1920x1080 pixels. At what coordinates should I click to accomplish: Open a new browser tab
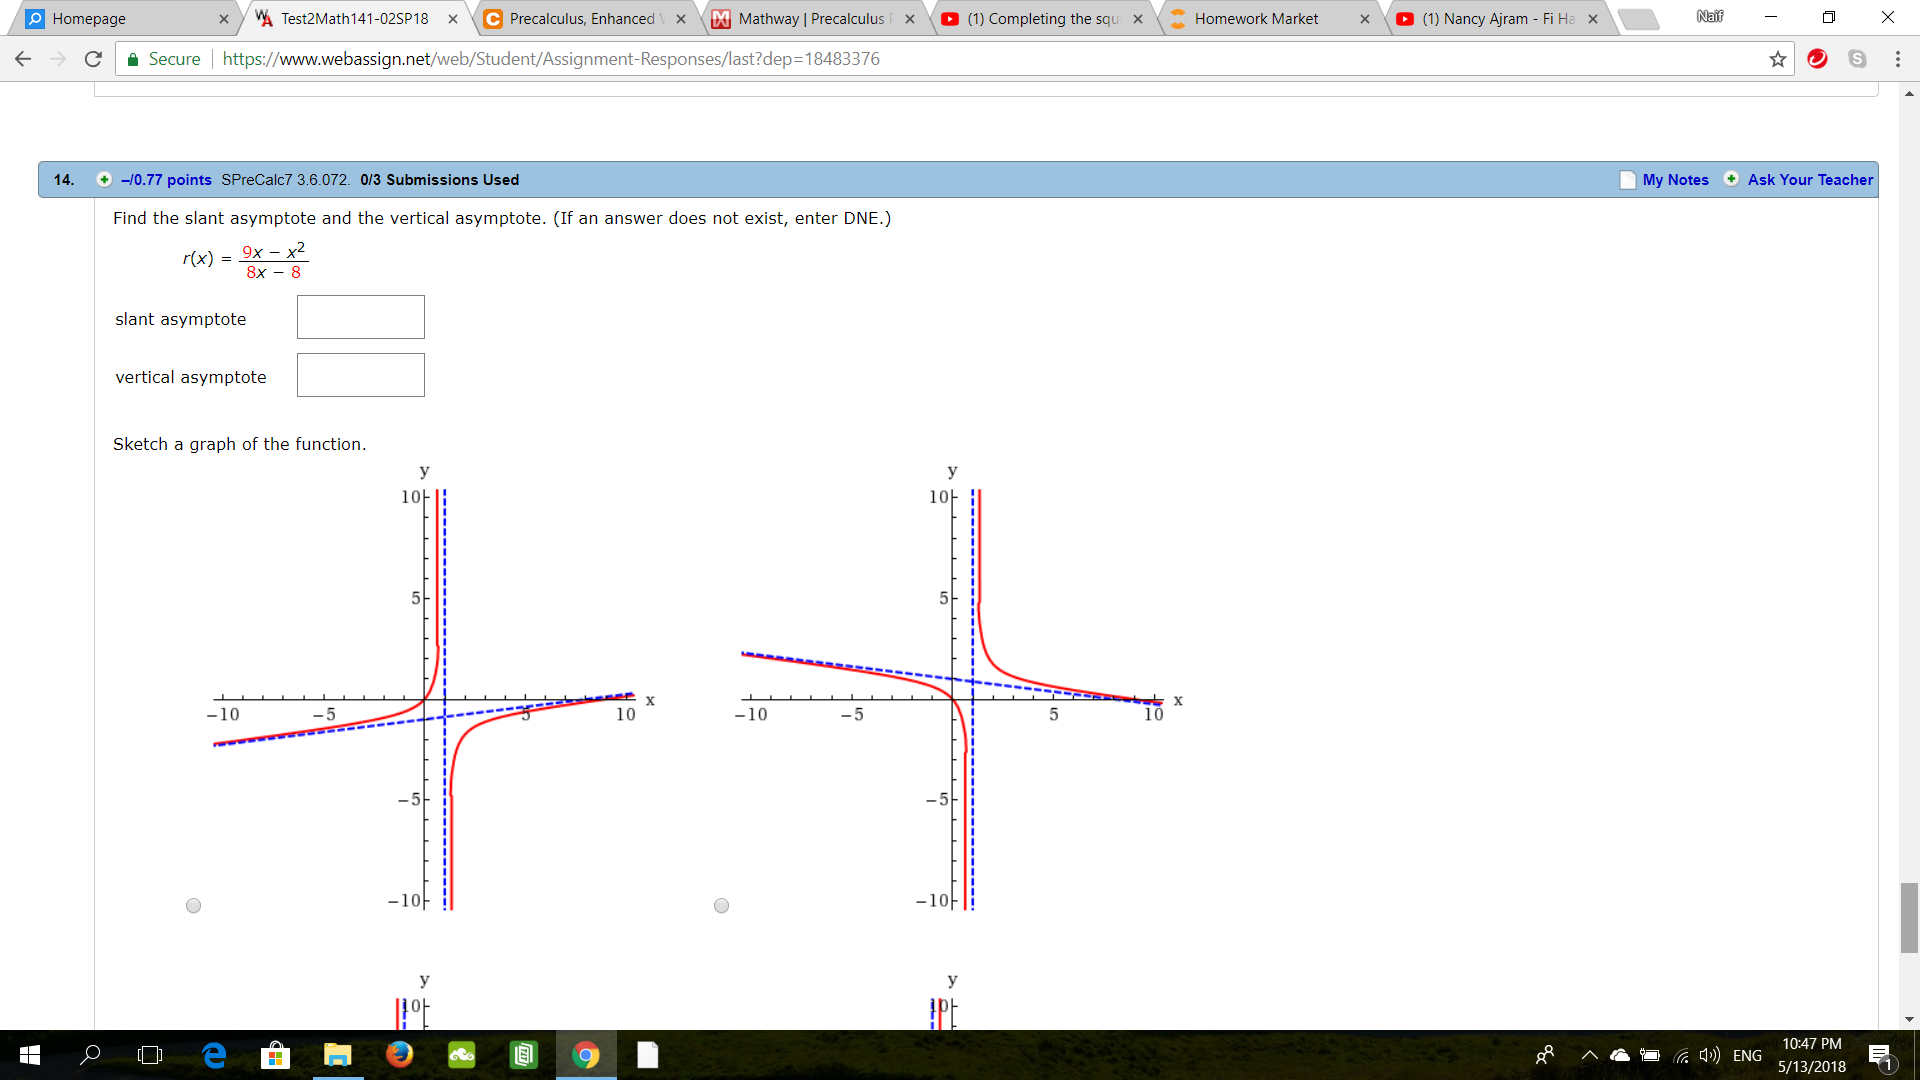1638,19
